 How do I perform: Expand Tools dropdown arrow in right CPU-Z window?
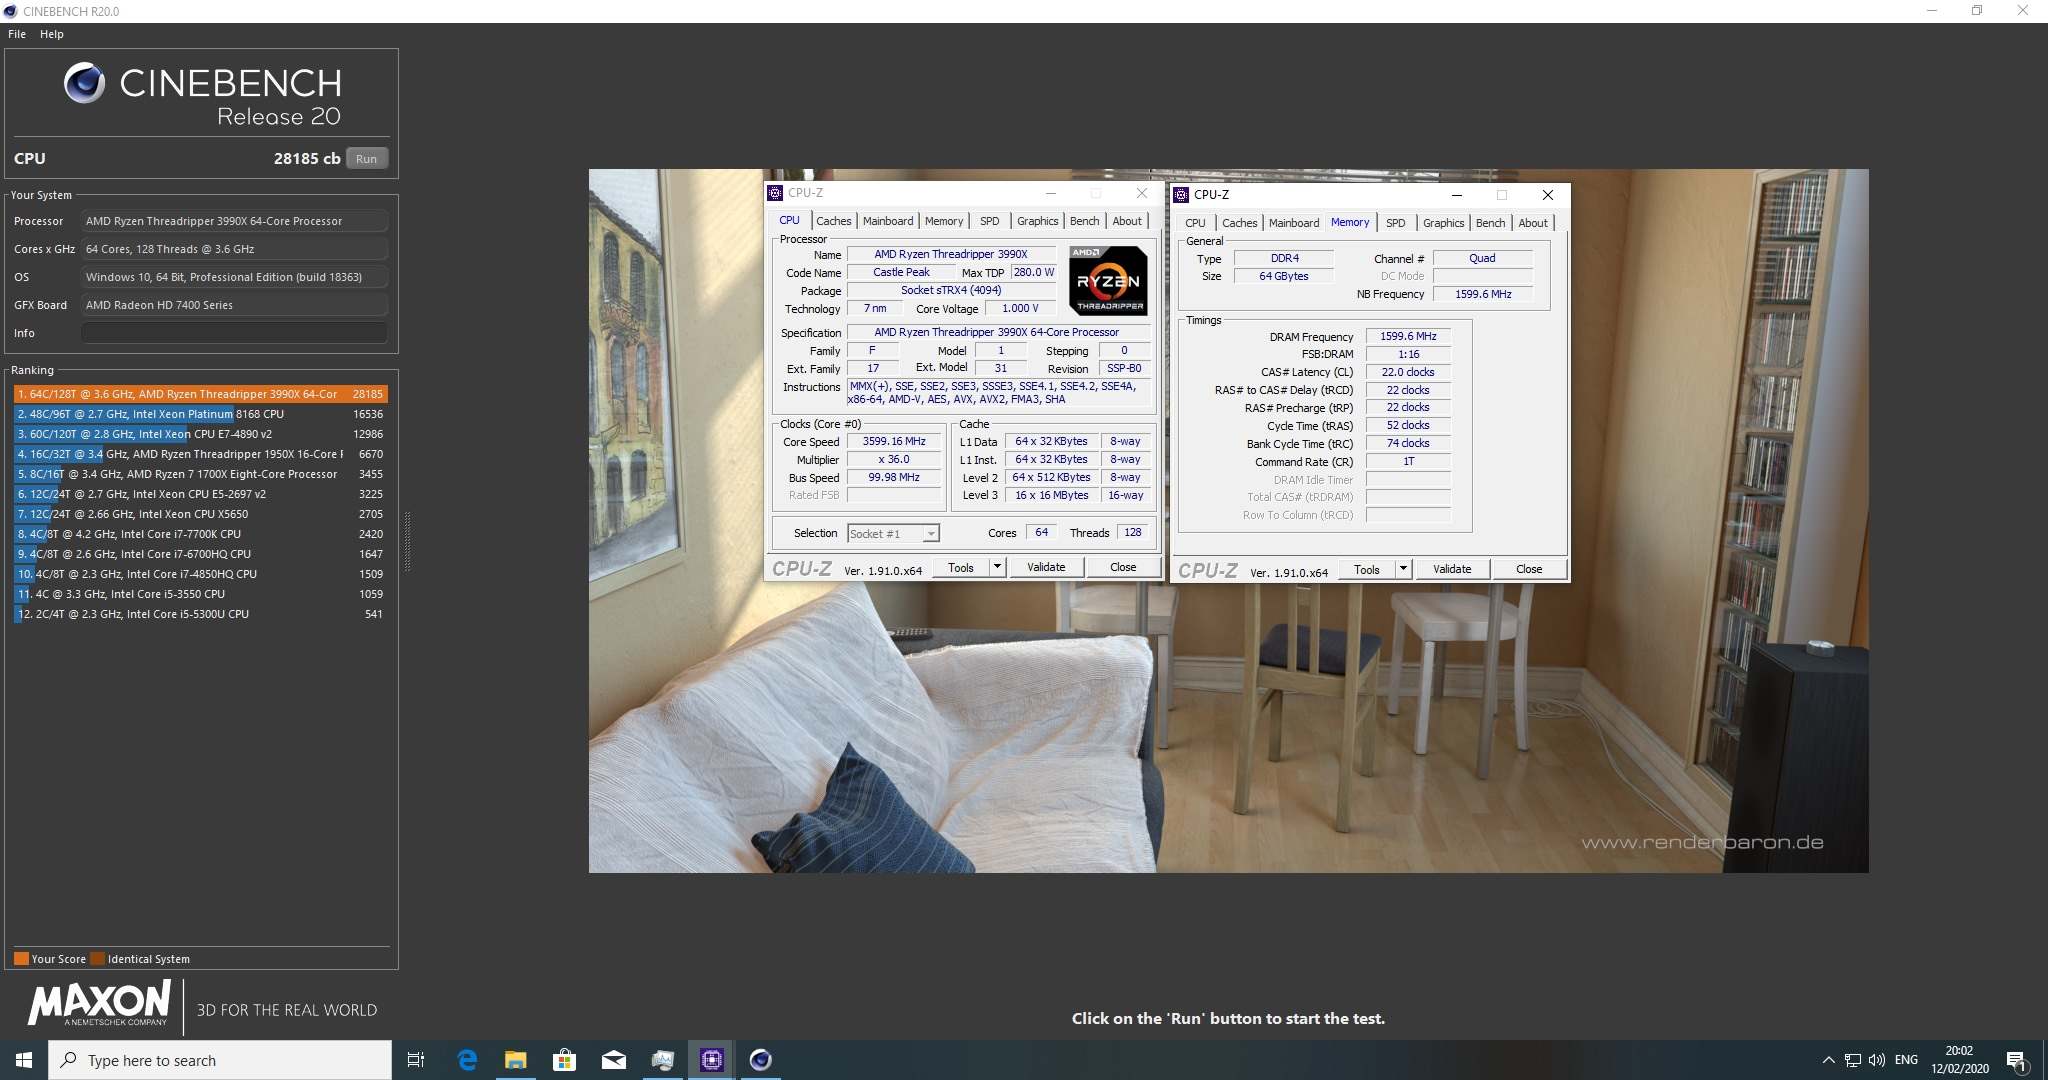(1402, 569)
